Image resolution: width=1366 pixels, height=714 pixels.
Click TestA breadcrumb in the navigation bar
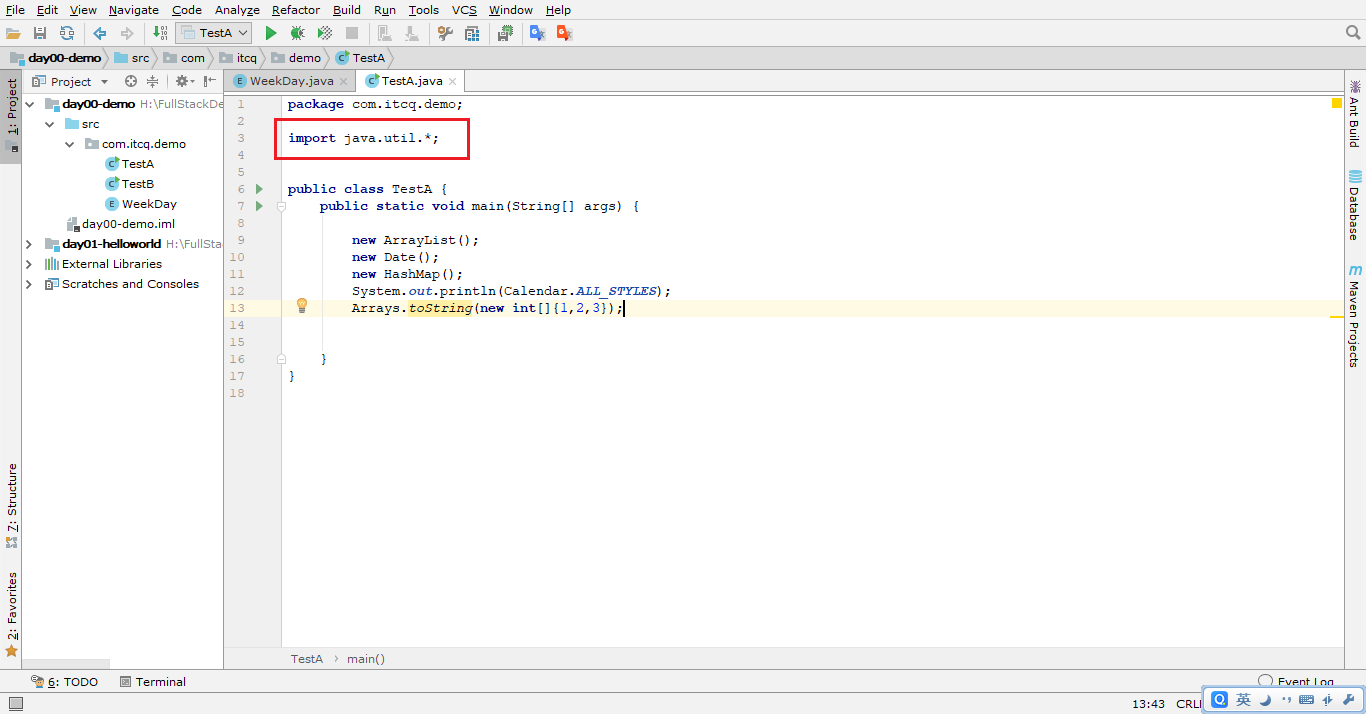(x=361, y=58)
